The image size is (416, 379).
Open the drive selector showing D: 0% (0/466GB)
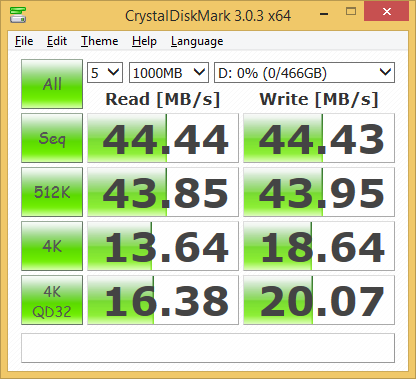pyautogui.click(x=304, y=72)
